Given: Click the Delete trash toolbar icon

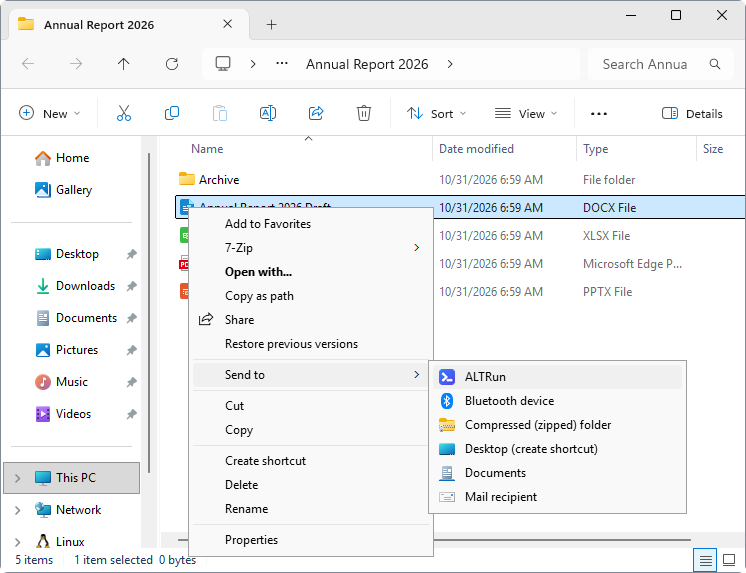Looking at the screenshot, I should click(x=364, y=113).
